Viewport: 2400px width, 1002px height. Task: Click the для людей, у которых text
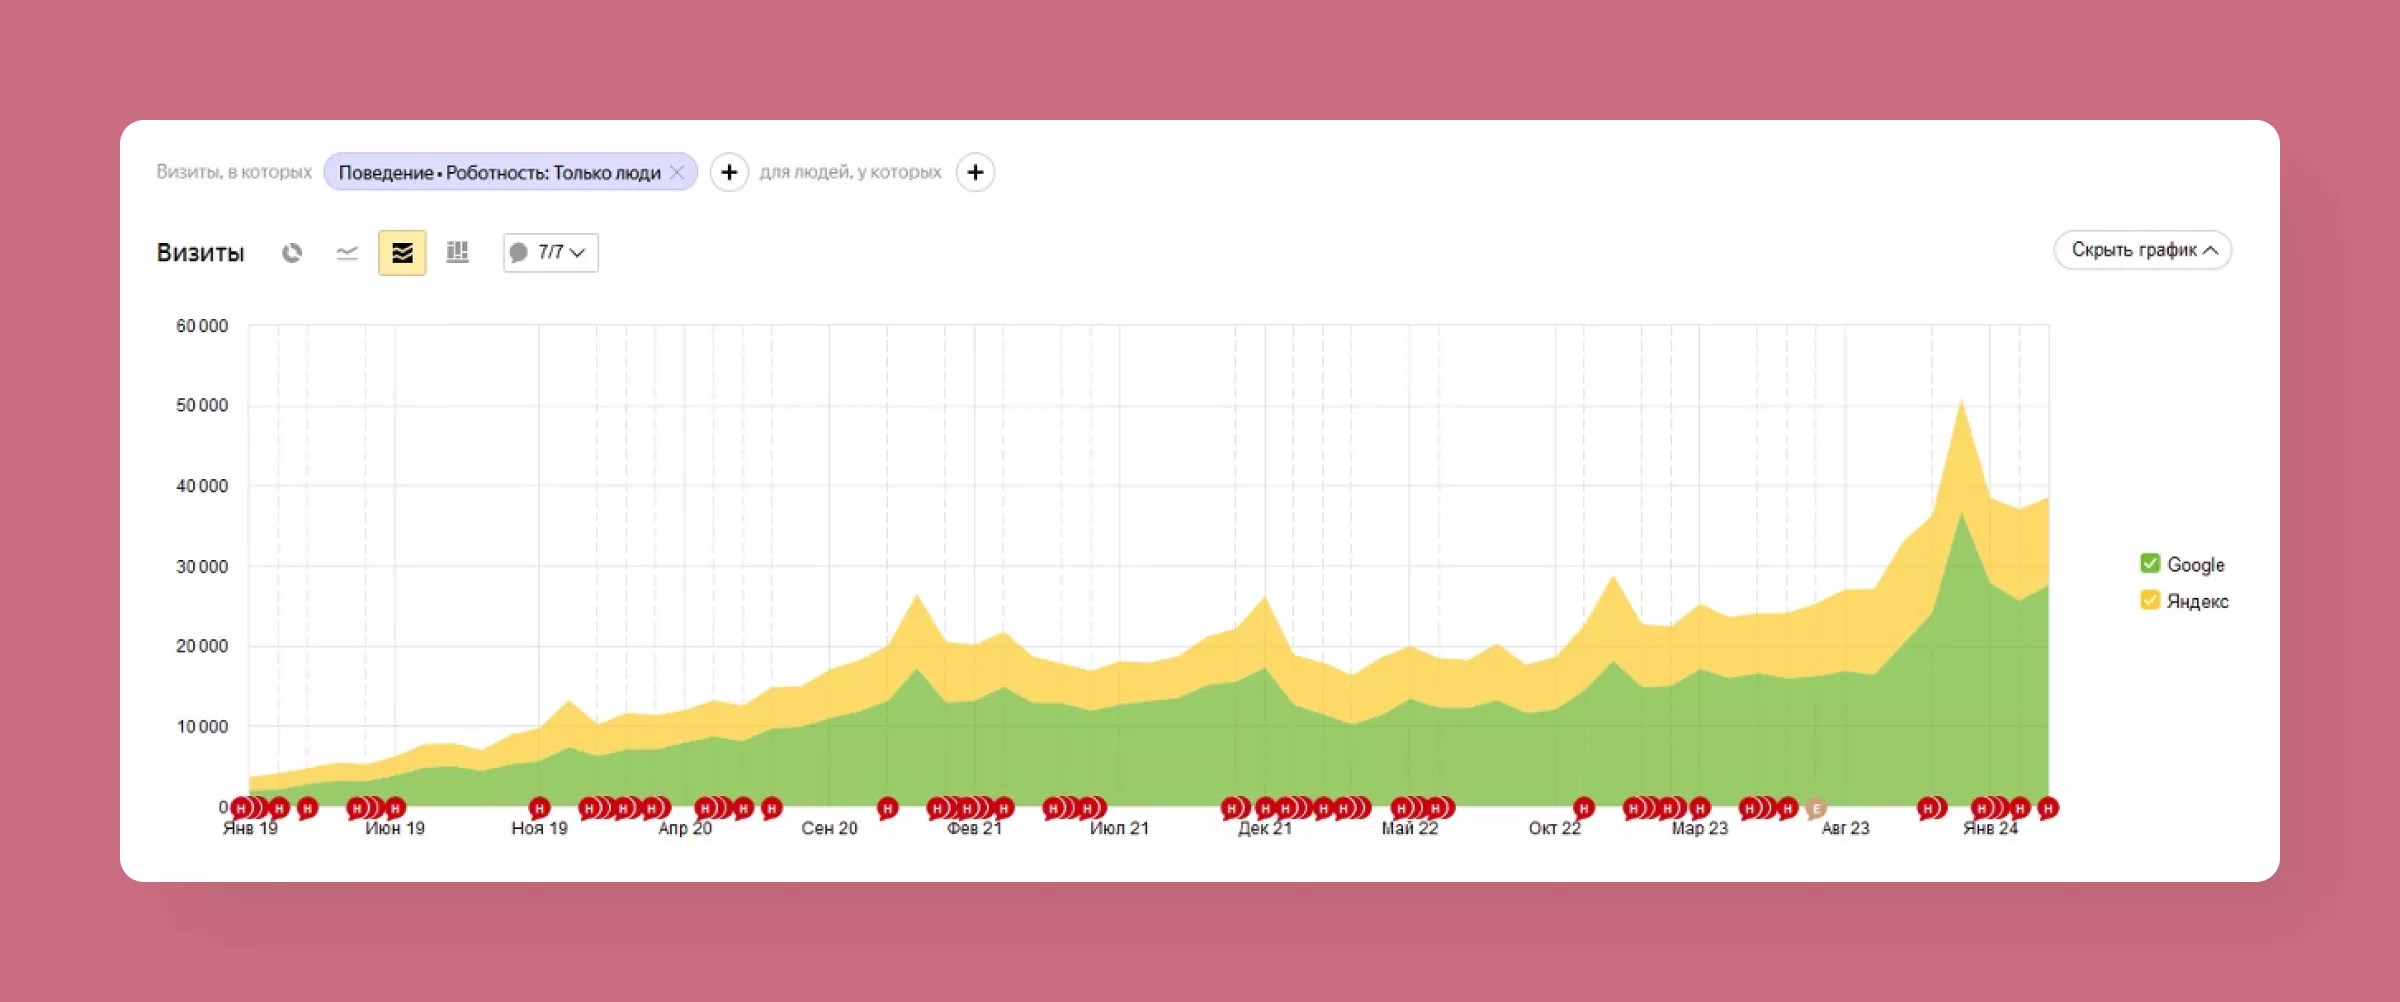click(850, 172)
